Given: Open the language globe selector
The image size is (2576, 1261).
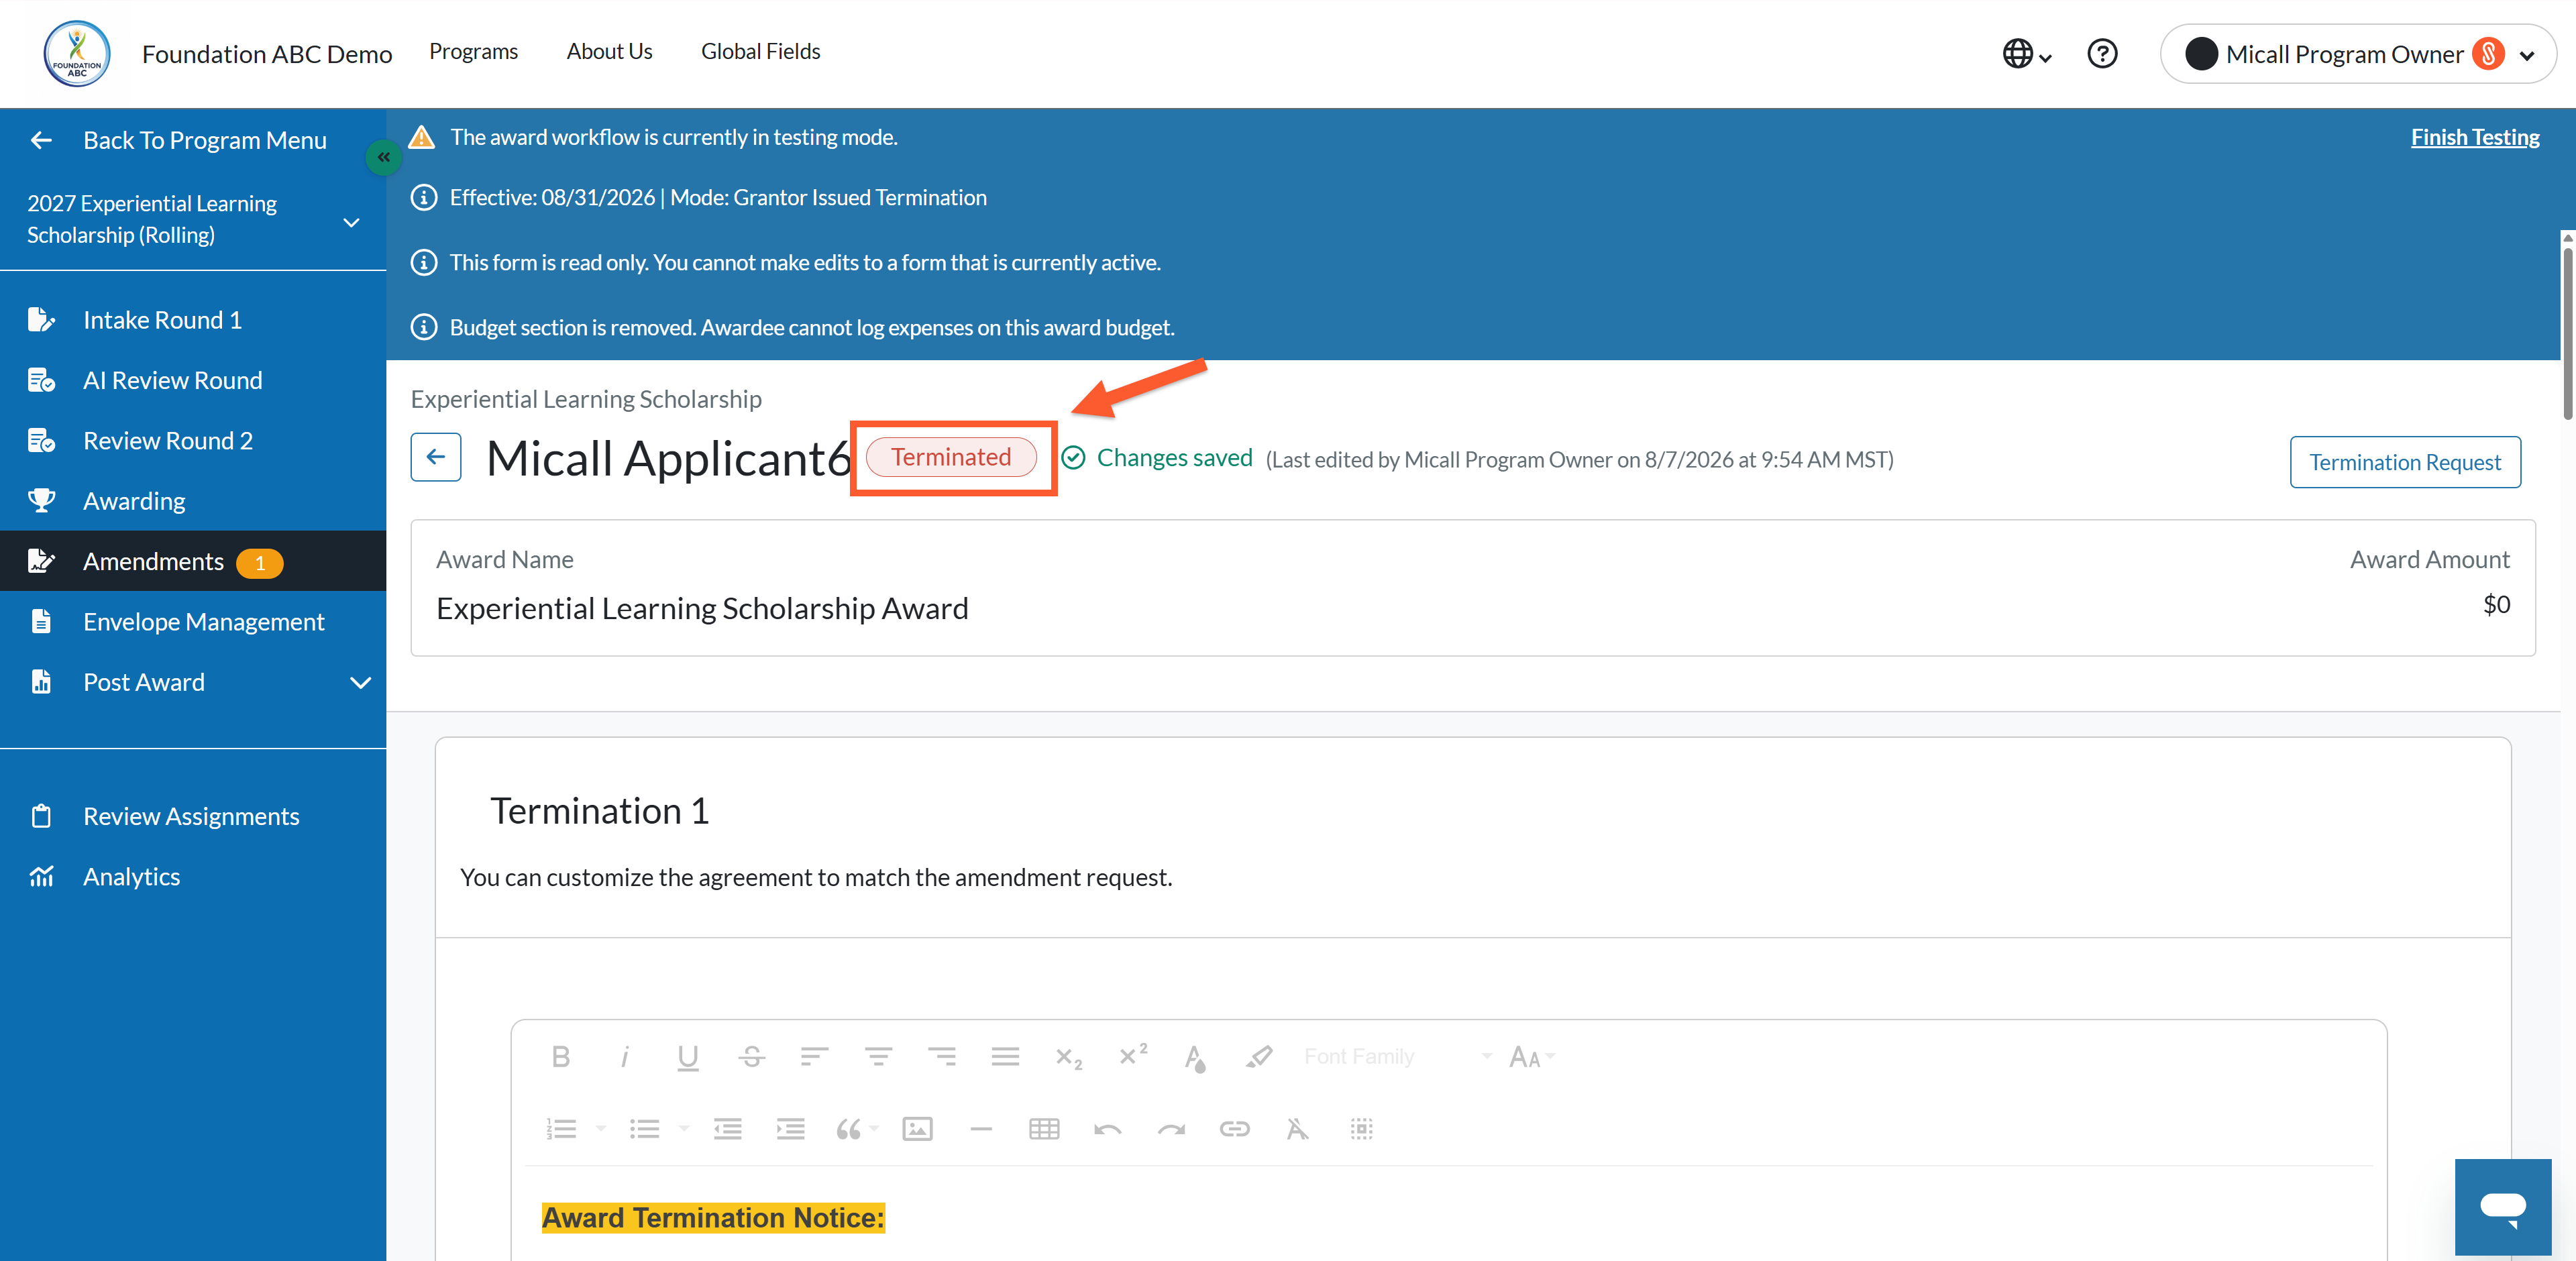Looking at the screenshot, I should [2027, 54].
